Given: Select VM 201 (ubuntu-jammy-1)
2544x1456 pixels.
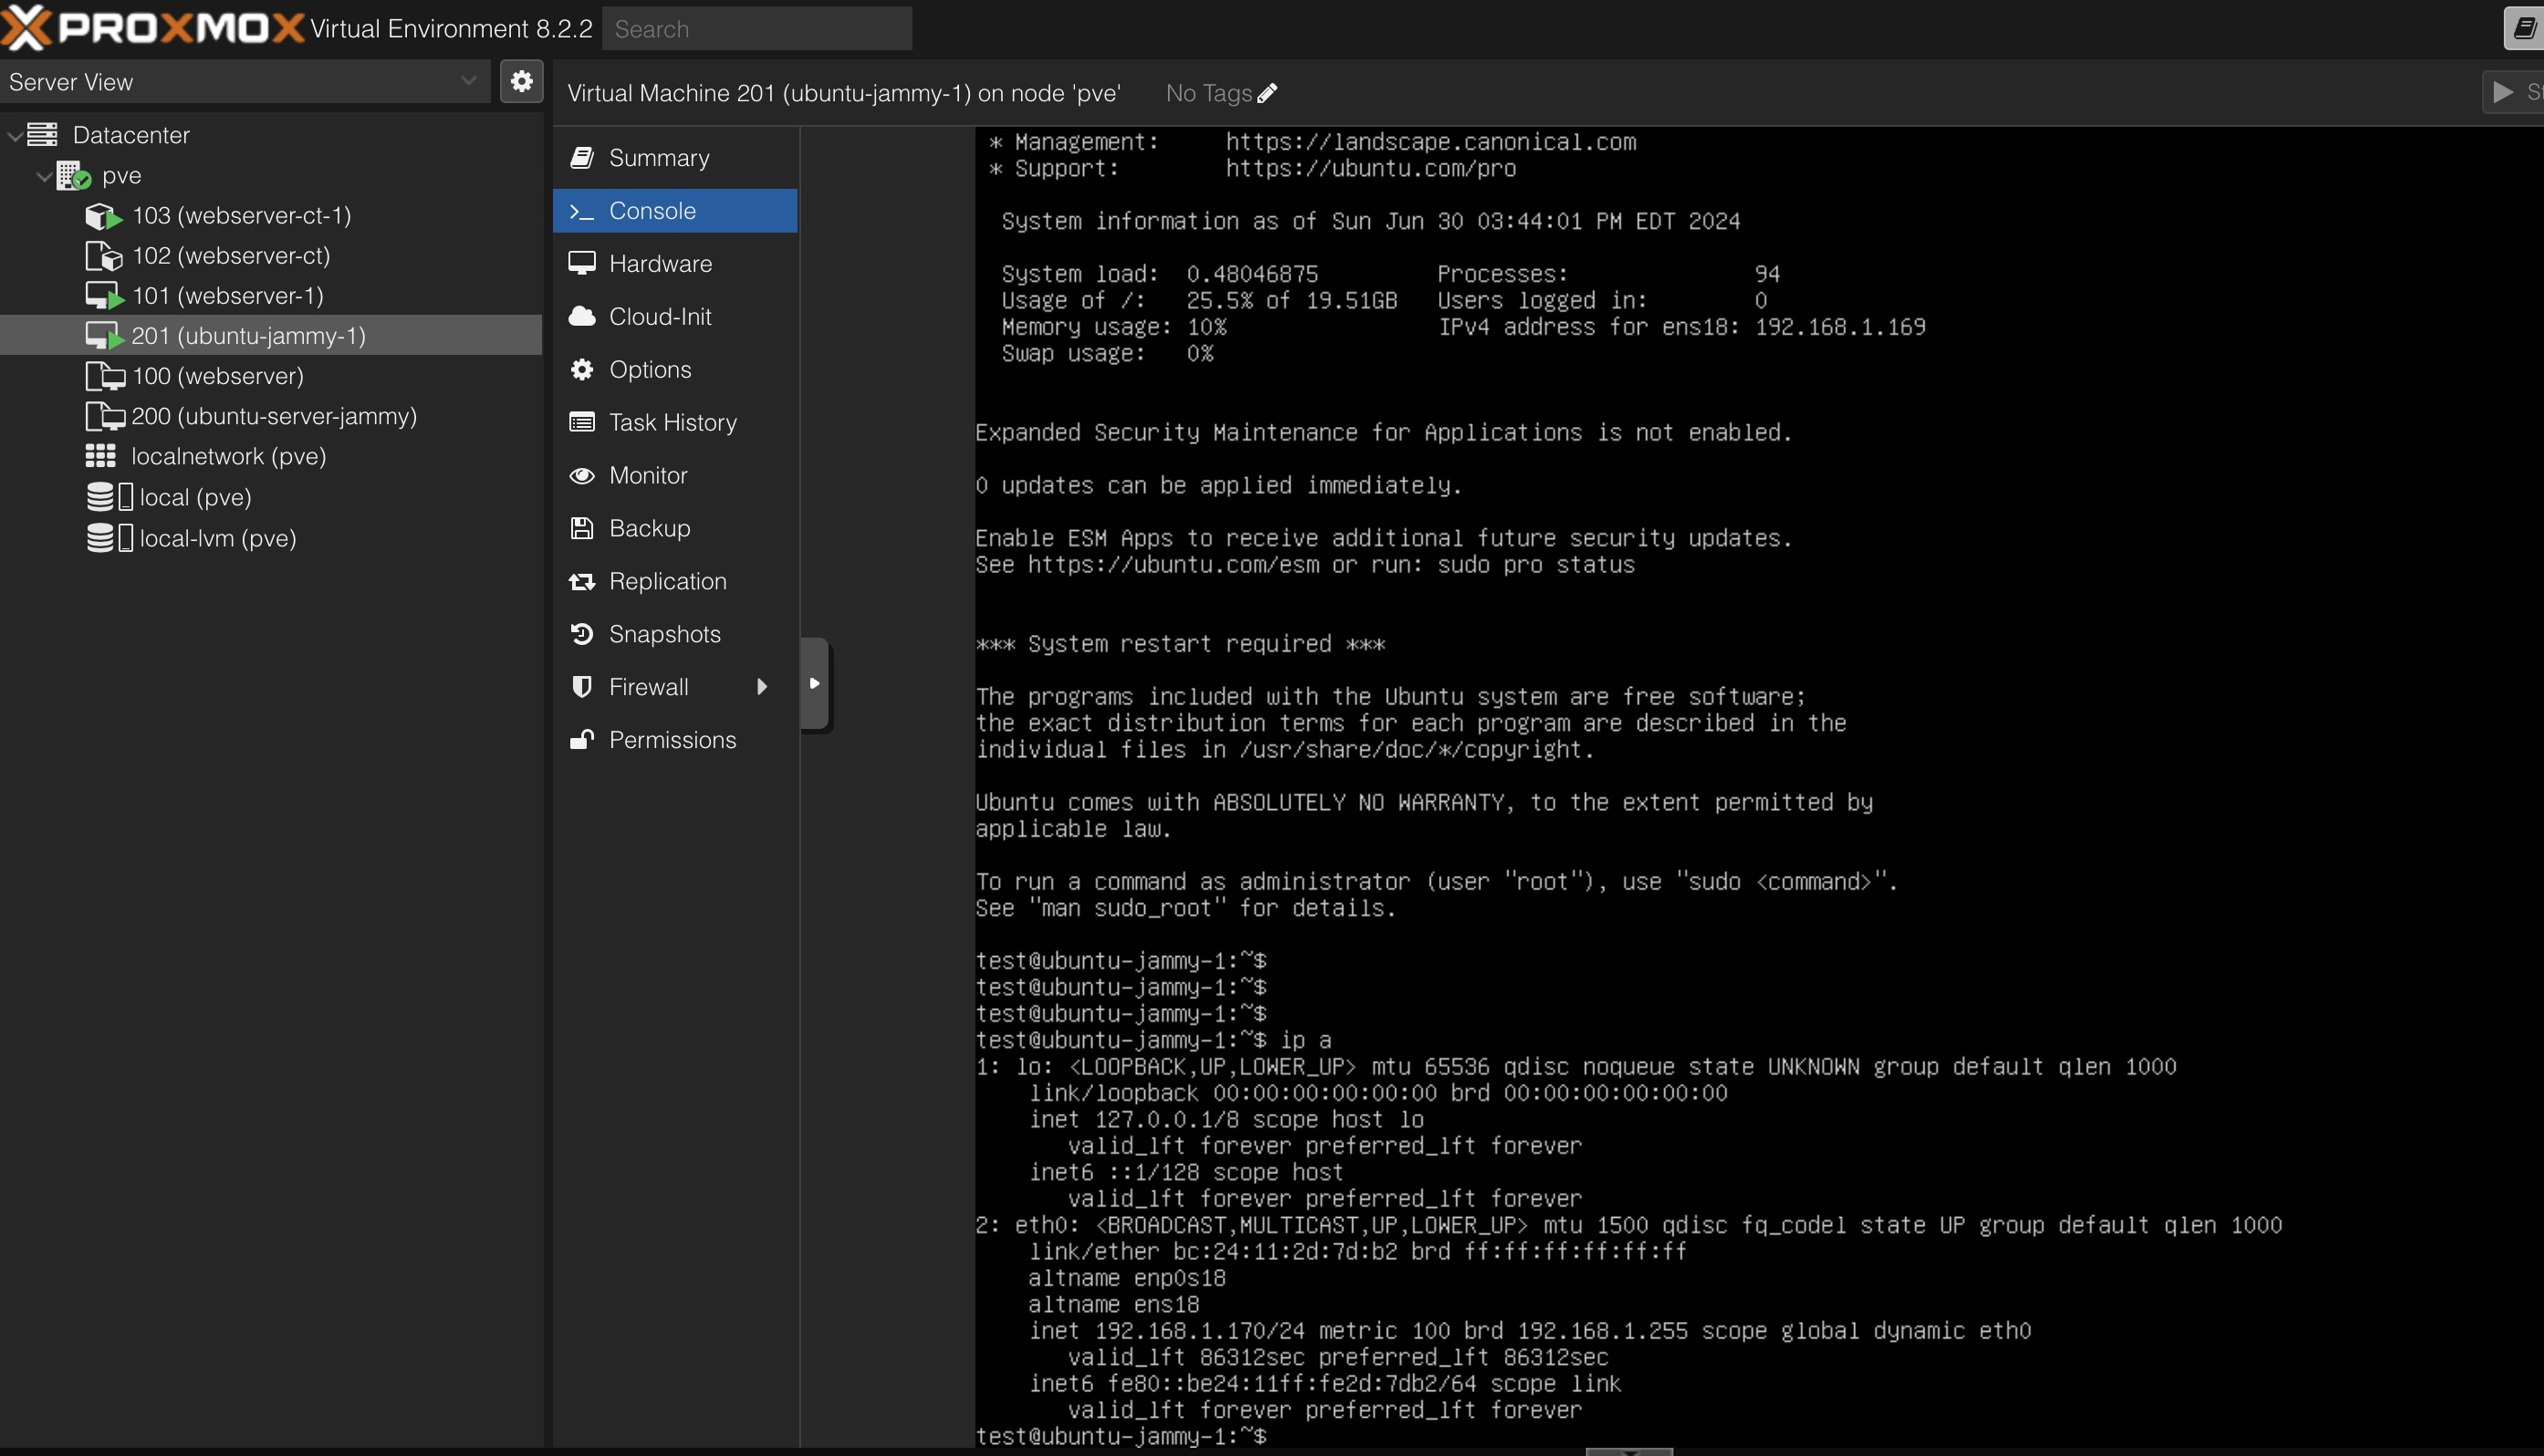Looking at the screenshot, I should [271, 335].
